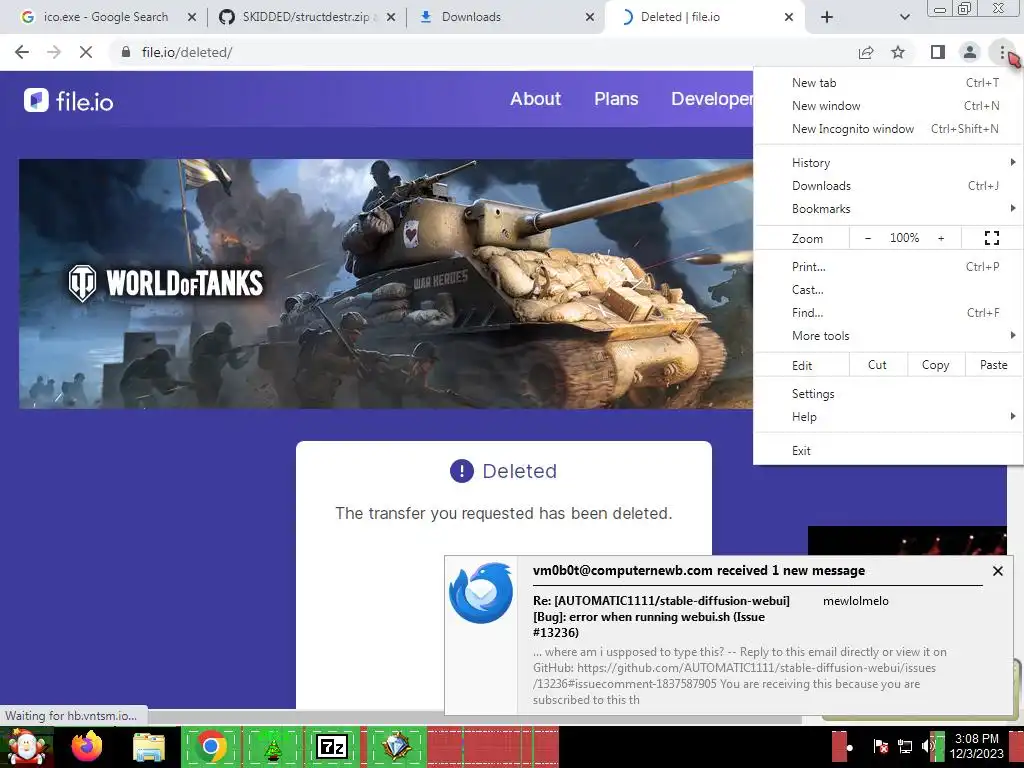Viewport: 1024px width, 768px height.
Task: Select New window menu entry
Action: point(888,106)
